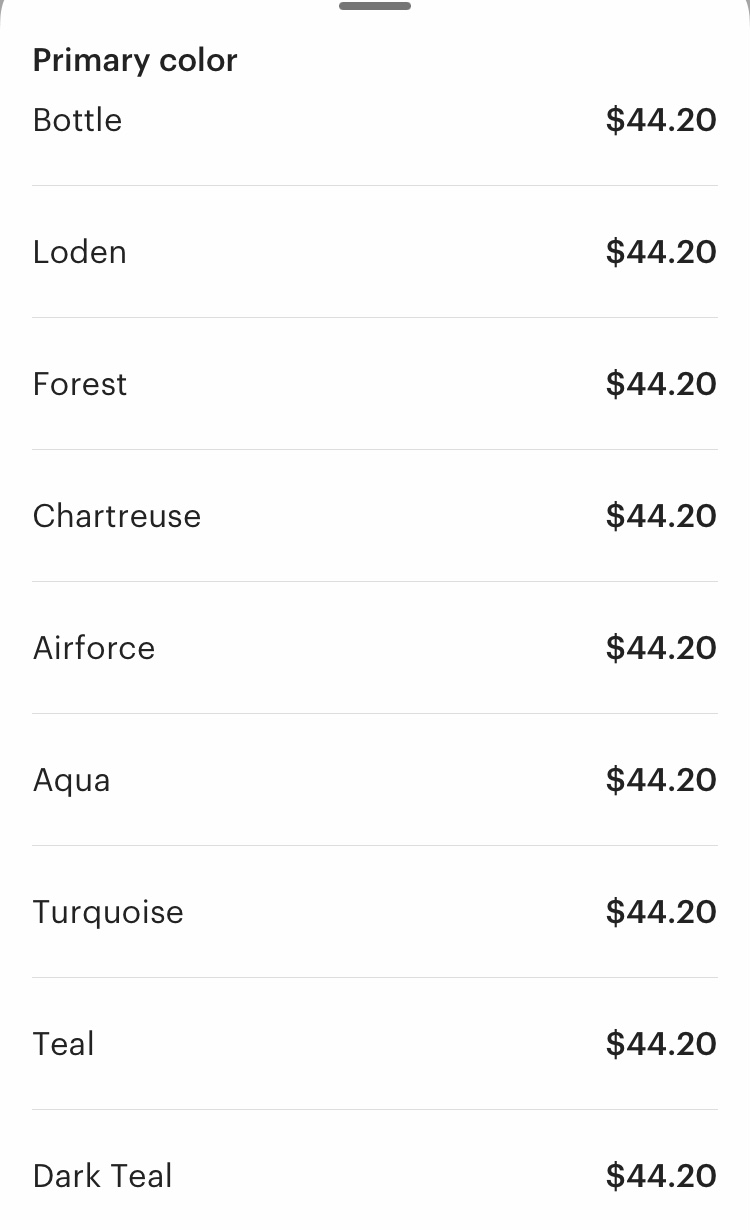Image resolution: width=750 pixels, height=1230 pixels.
Task: Tap the price in the Aqua row
Action: click(661, 780)
